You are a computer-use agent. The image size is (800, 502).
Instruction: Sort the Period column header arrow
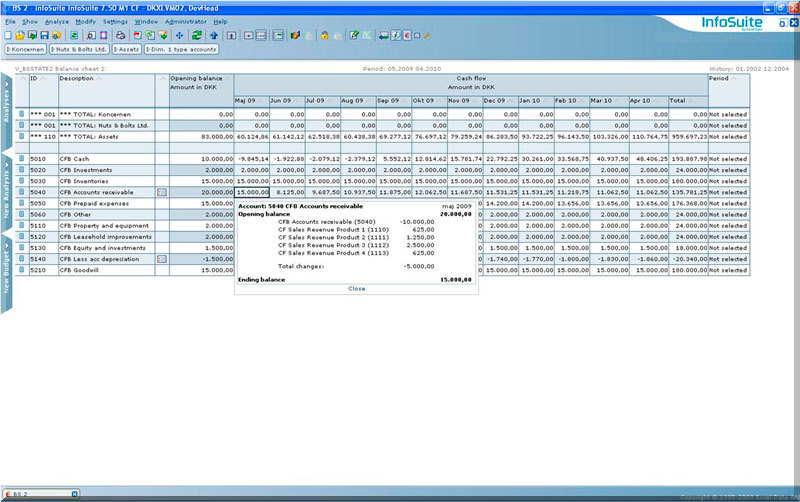click(734, 79)
